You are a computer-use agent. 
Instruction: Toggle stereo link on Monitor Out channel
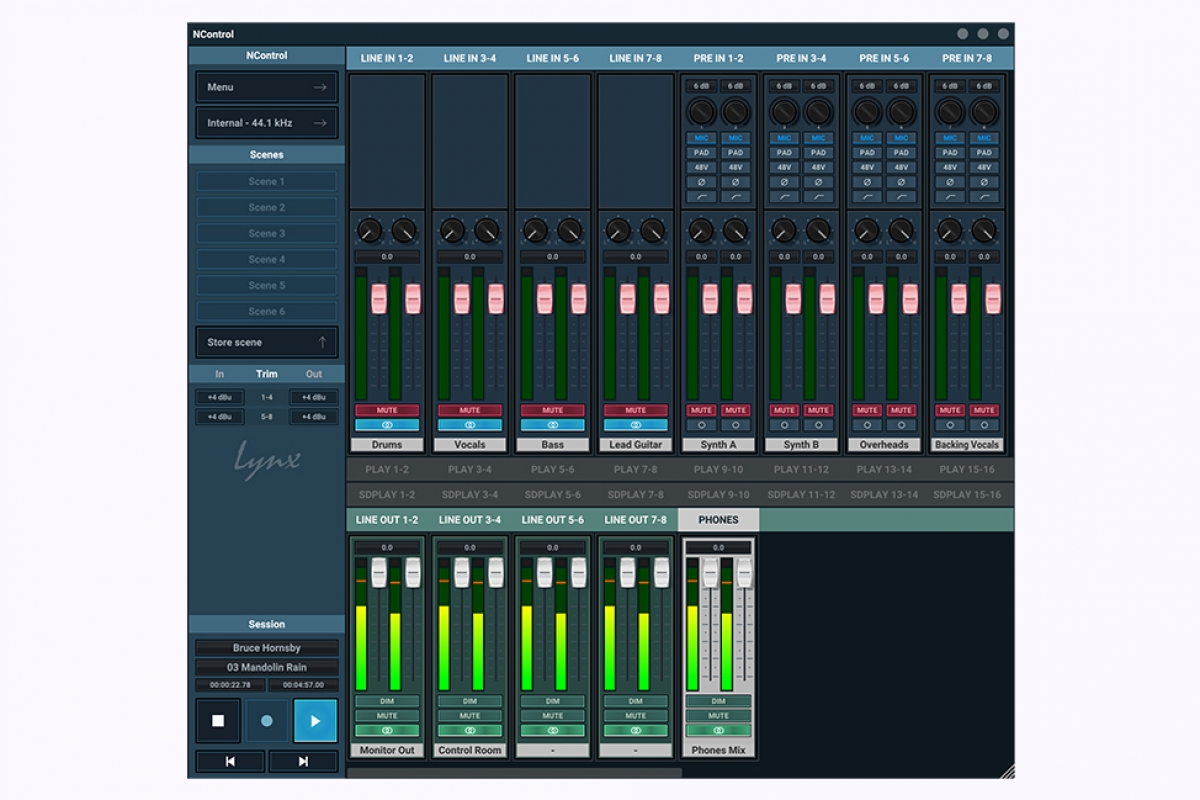pos(386,730)
